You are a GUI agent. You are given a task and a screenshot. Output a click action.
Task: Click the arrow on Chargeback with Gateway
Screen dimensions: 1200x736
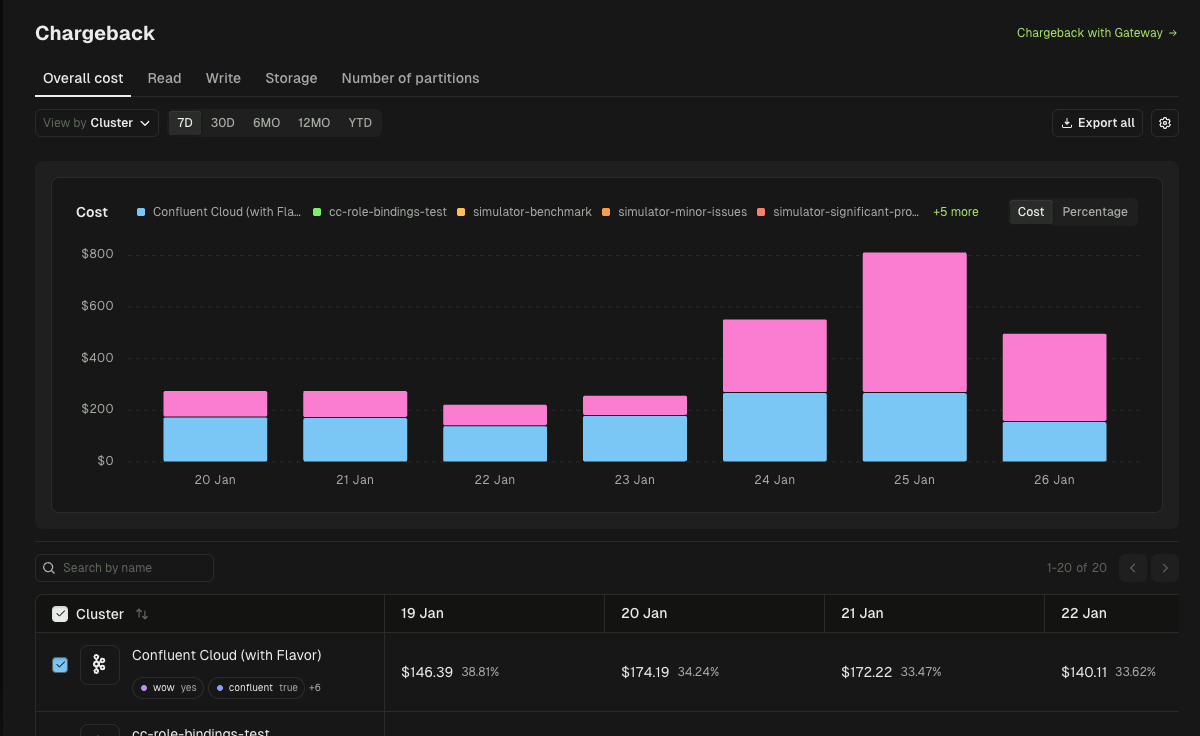tap(1173, 32)
